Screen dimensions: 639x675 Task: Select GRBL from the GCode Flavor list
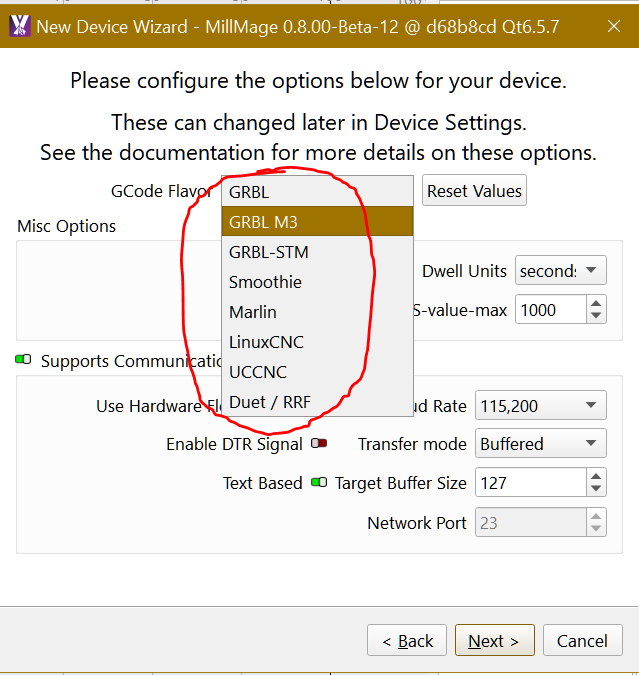pos(317,192)
